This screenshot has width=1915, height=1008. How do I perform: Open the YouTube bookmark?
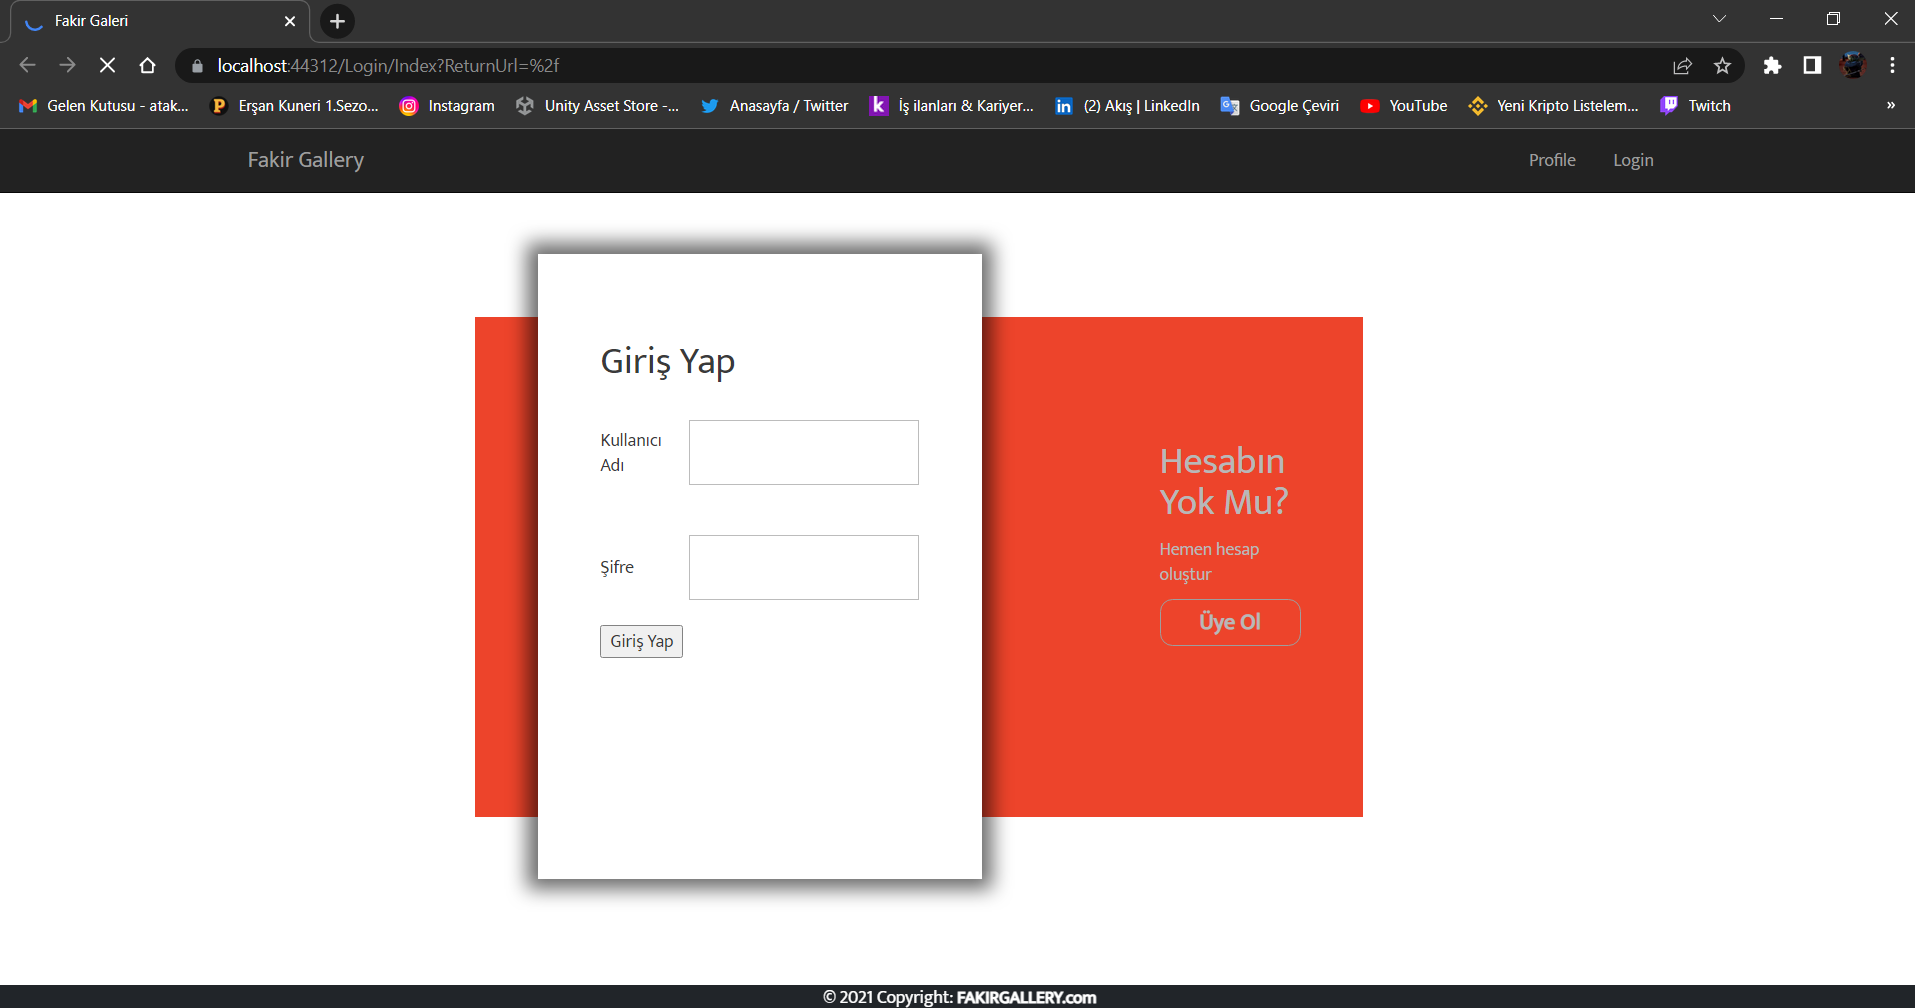[x=1404, y=106]
